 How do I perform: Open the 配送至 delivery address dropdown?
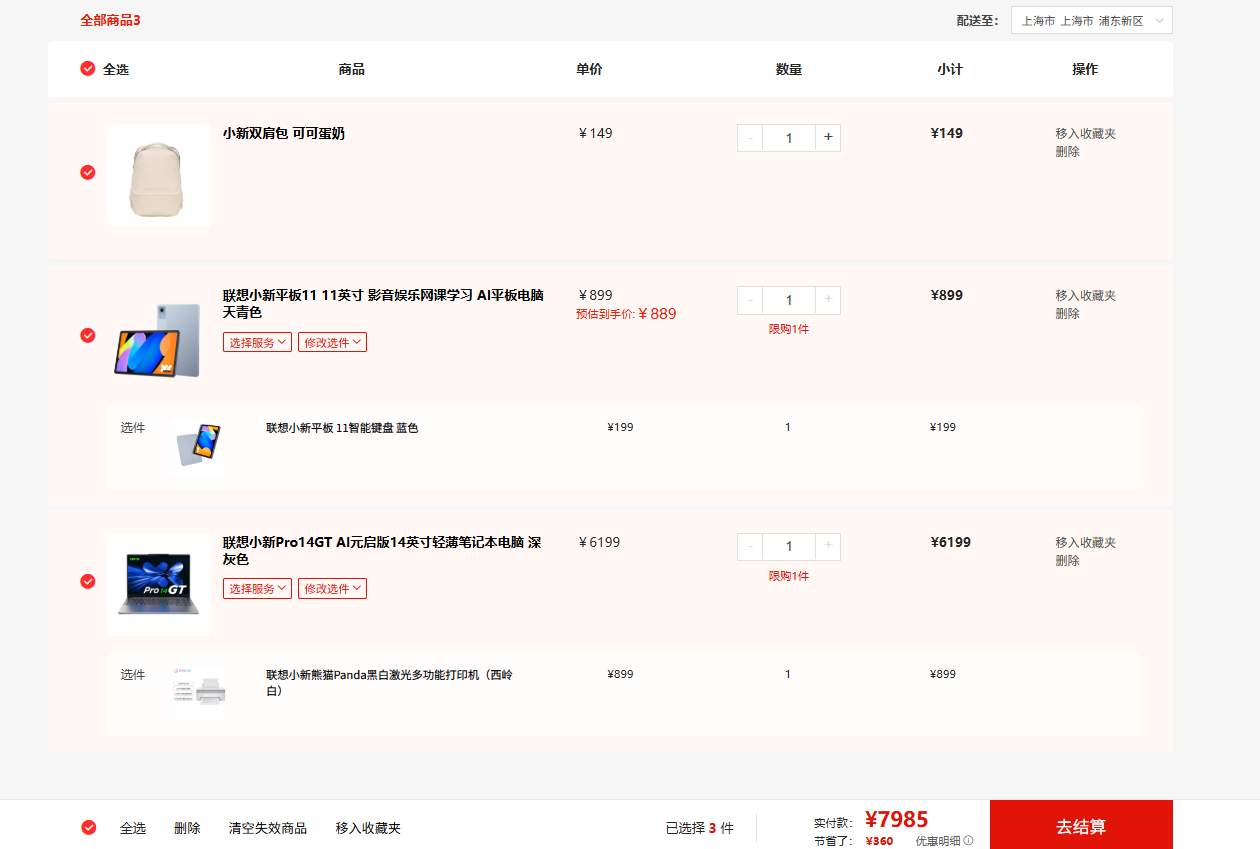click(x=1091, y=21)
